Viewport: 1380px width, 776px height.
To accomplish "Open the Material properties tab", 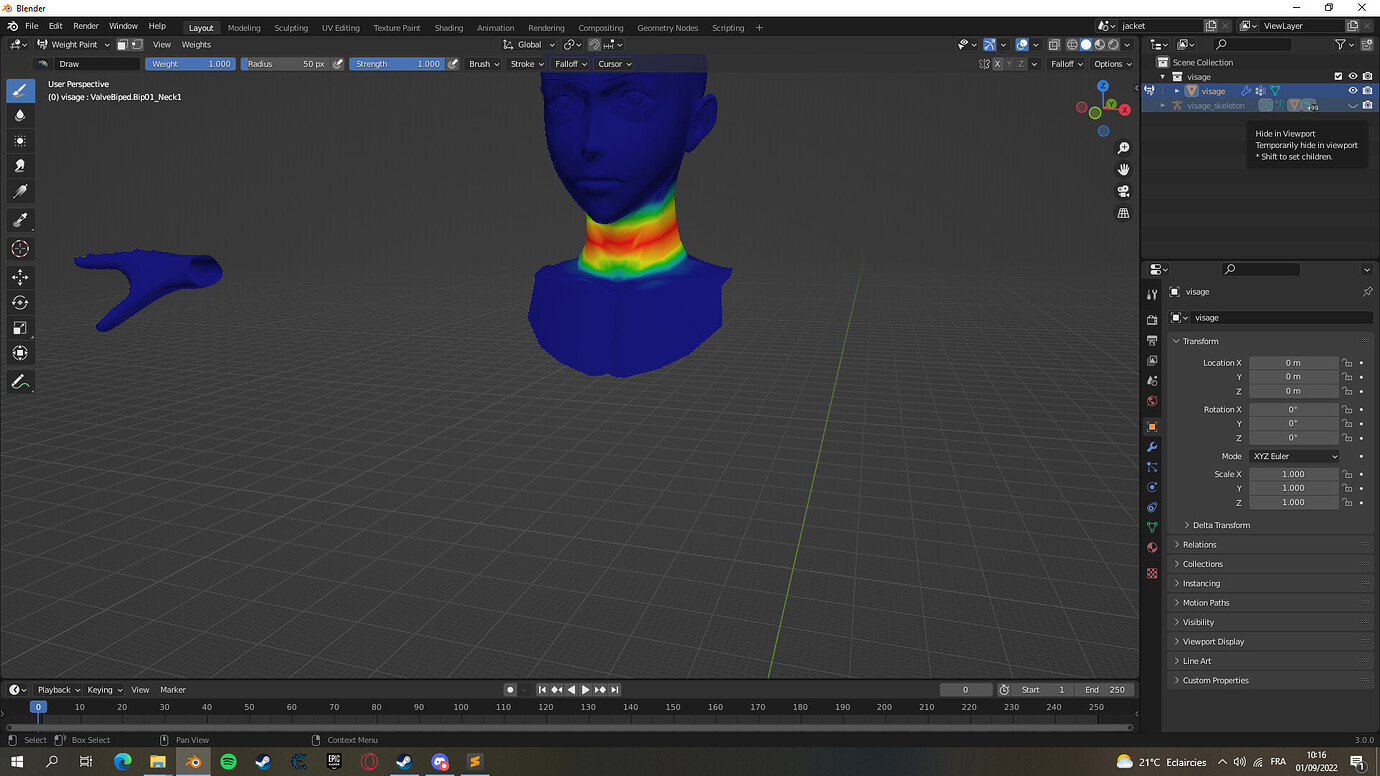I will [1152, 547].
